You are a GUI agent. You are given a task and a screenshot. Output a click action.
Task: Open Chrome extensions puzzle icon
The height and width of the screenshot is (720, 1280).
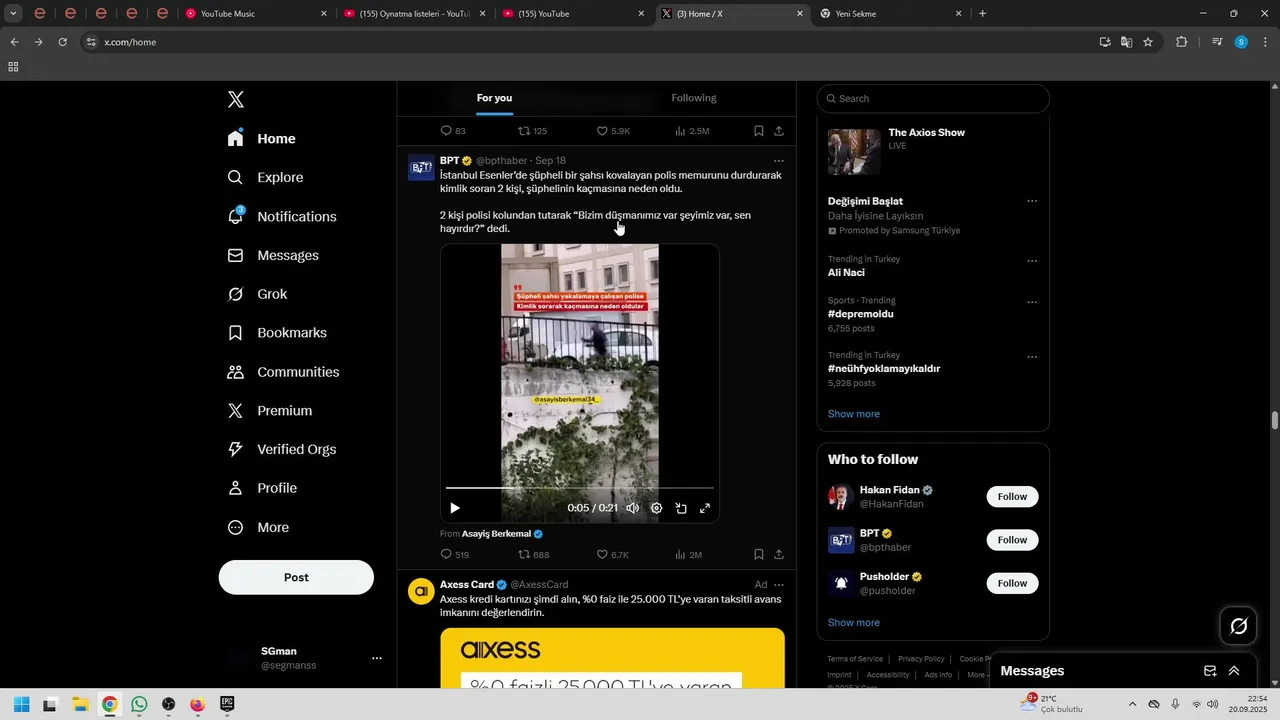[x=1181, y=42]
